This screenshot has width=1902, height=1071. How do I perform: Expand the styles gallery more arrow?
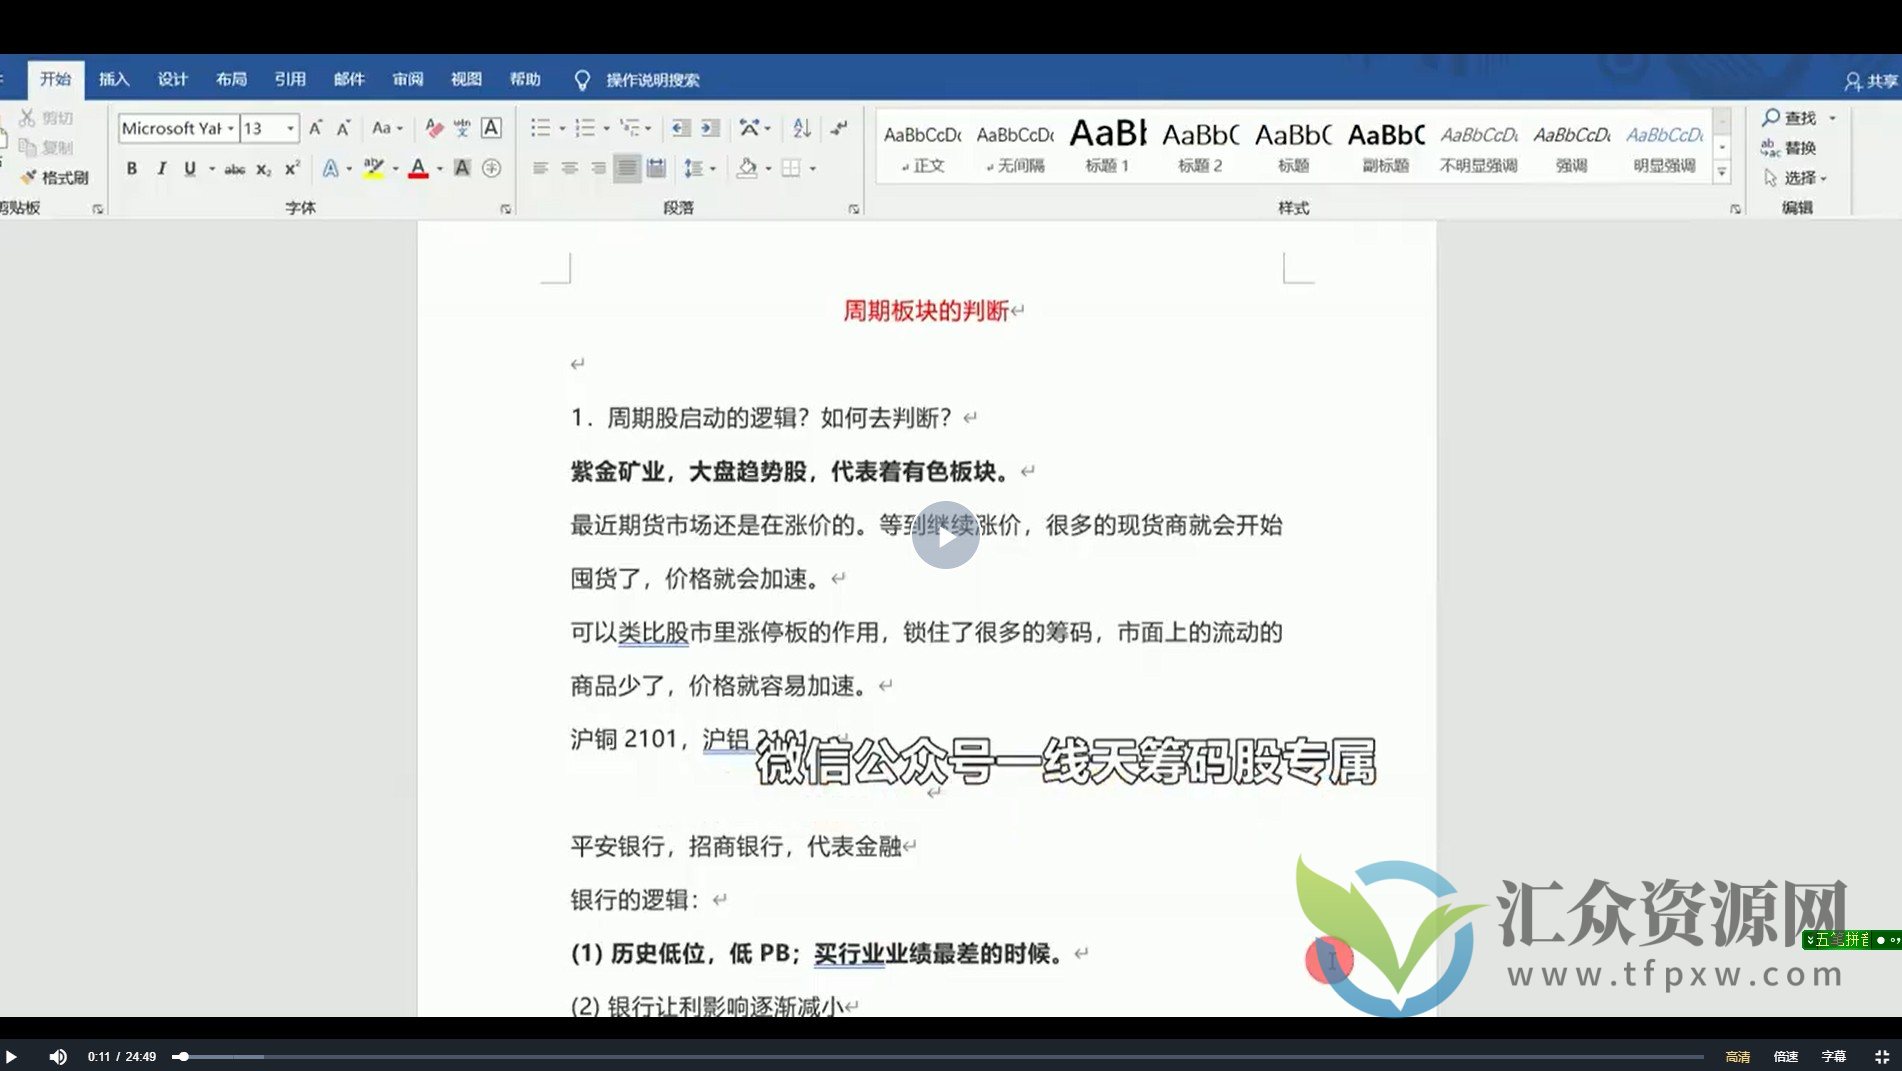(x=1722, y=172)
